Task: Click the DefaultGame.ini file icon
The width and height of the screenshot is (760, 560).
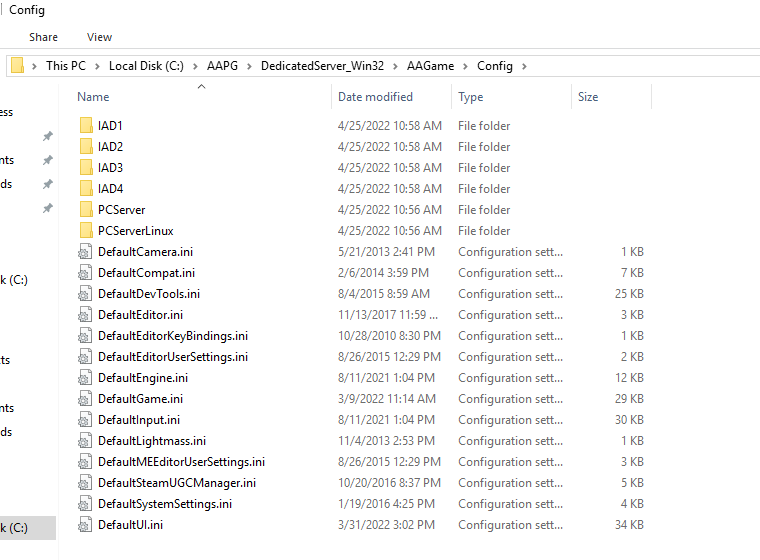Action: pyautogui.click(x=85, y=399)
